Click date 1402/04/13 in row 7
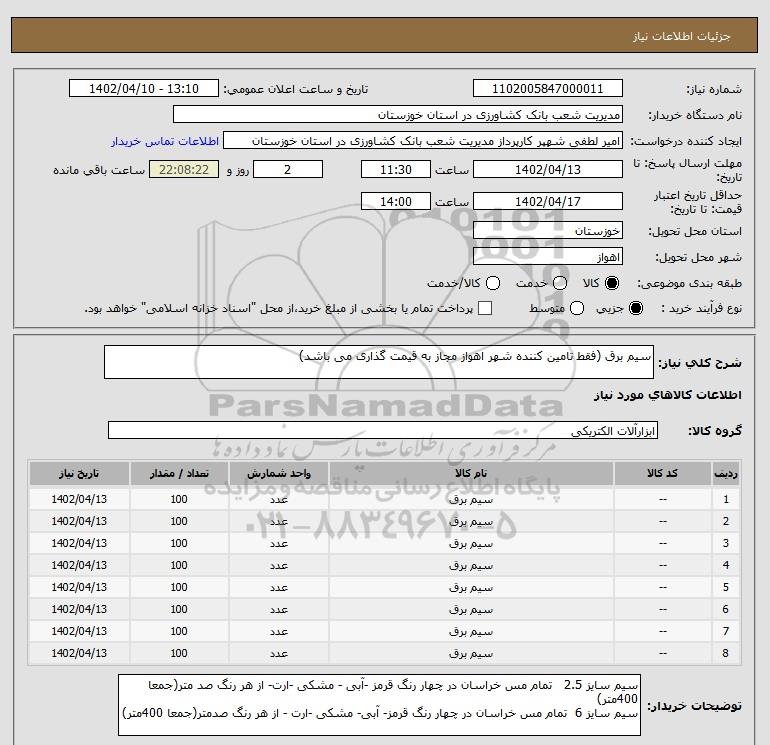Viewport: 770px width, 745px height. [x=79, y=632]
